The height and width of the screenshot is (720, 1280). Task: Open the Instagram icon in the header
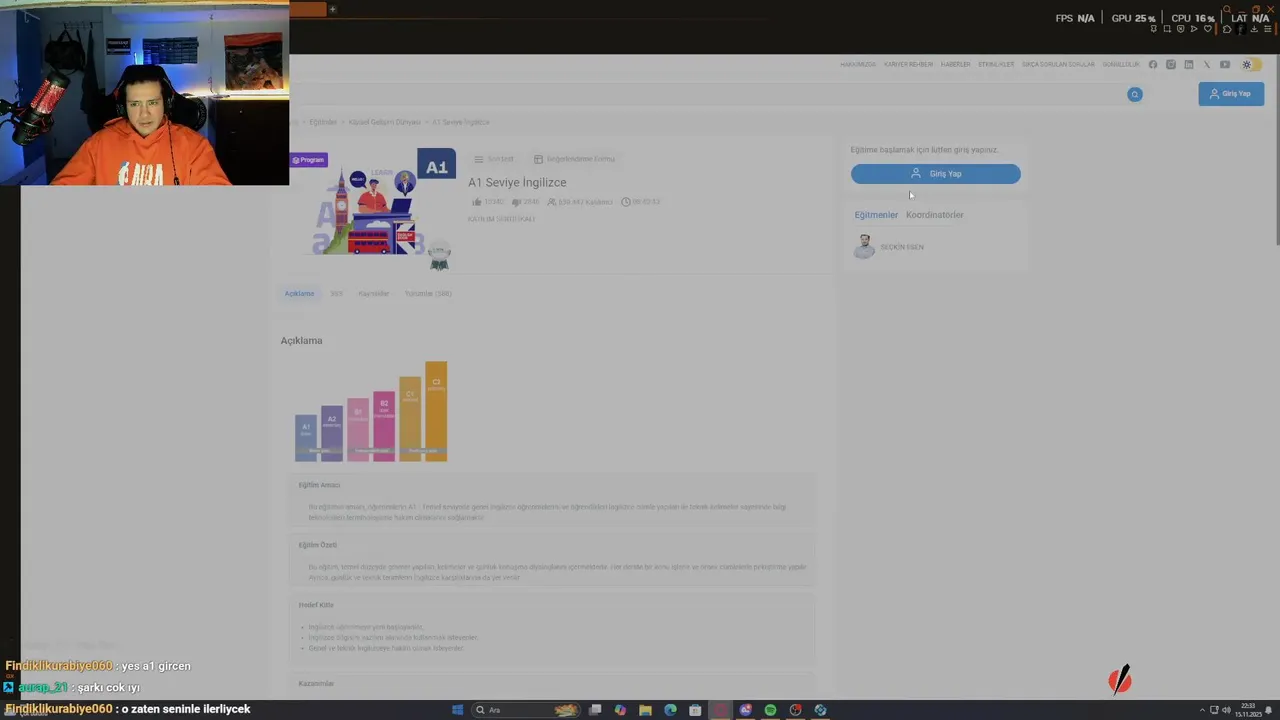click(1171, 64)
